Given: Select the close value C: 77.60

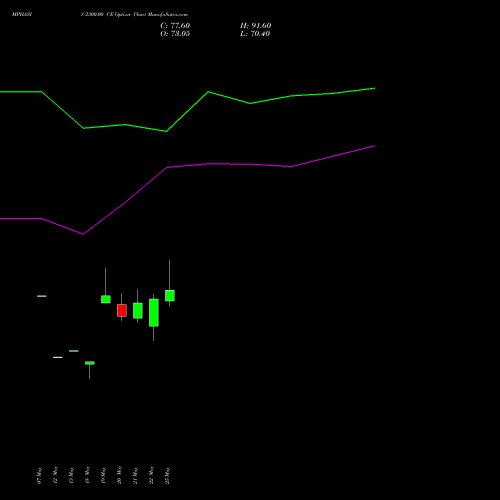Looking at the screenshot, I should (175, 26).
